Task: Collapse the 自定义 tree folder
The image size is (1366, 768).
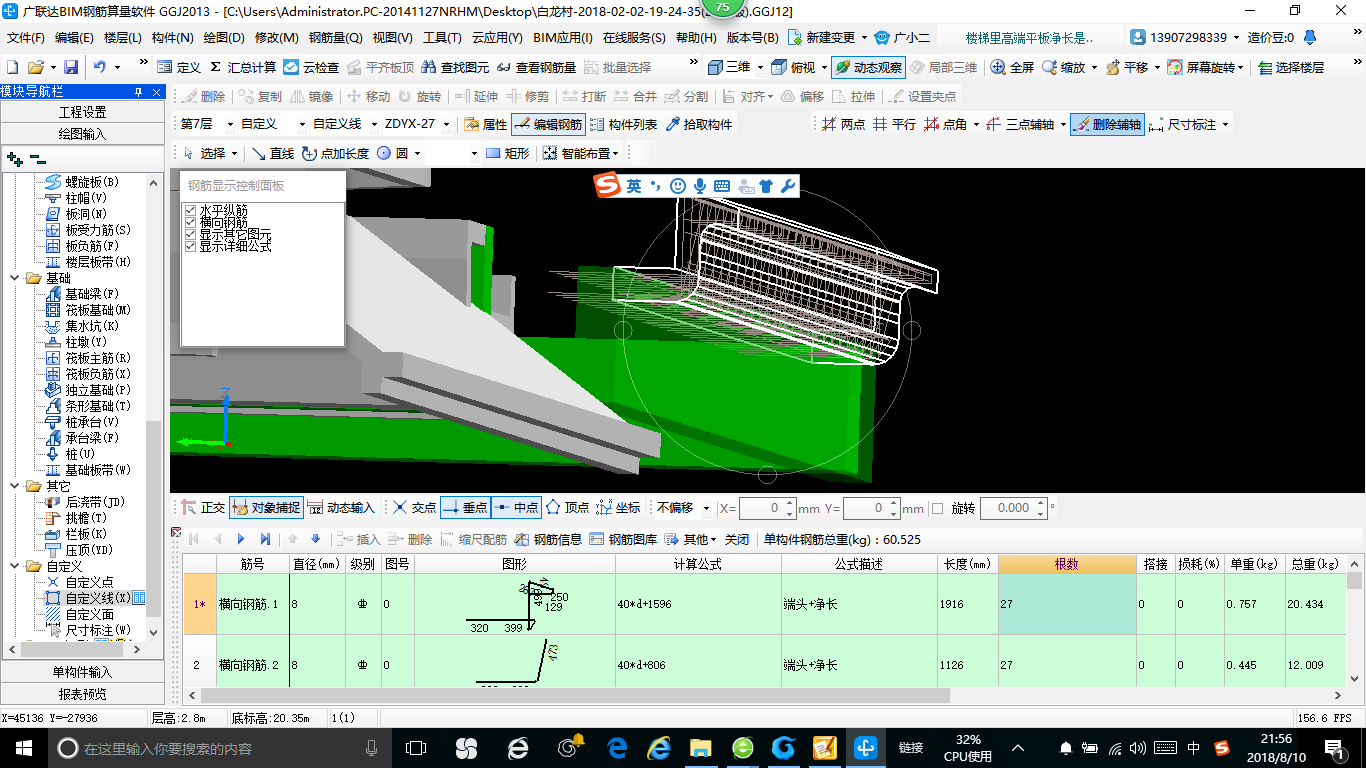Action: click(x=14, y=566)
